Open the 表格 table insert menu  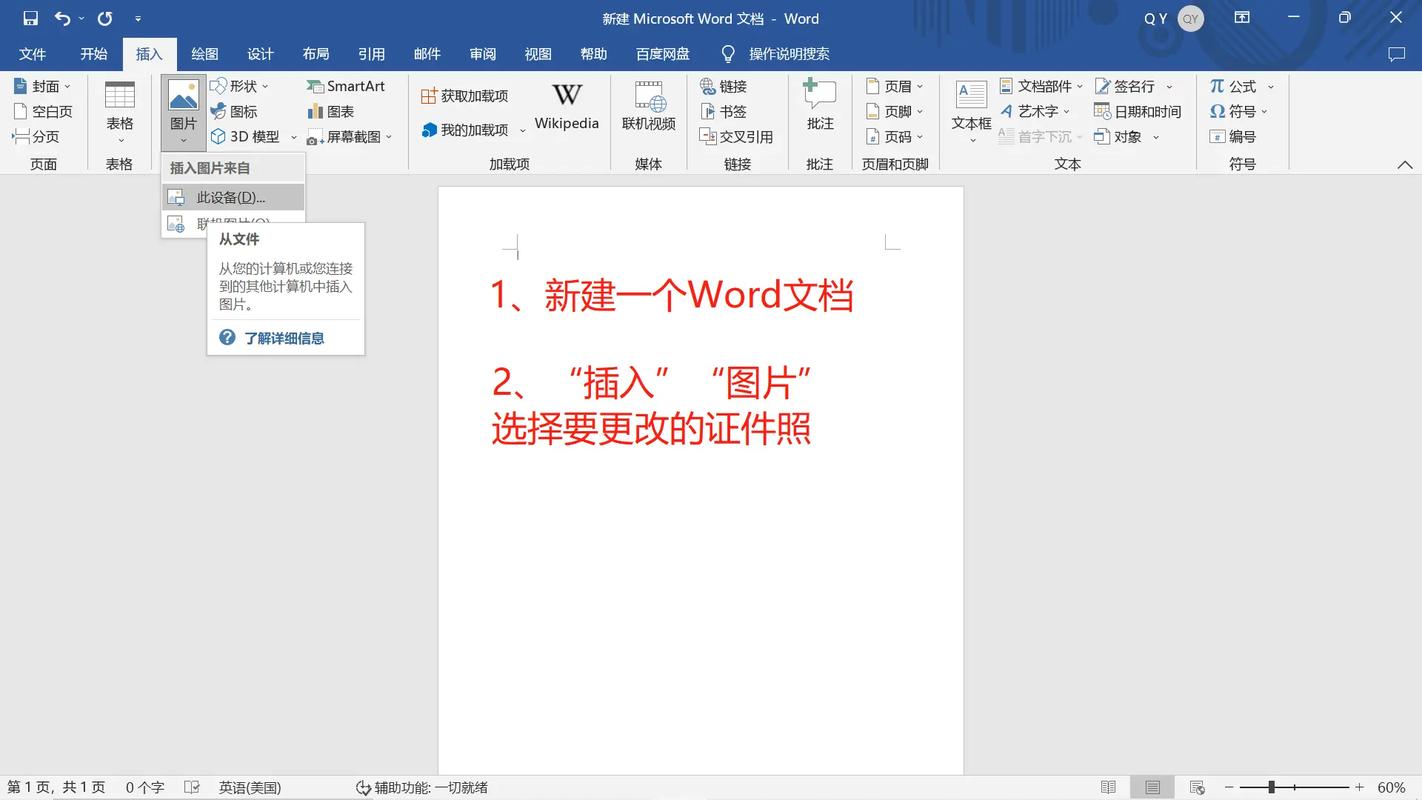[120, 112]
